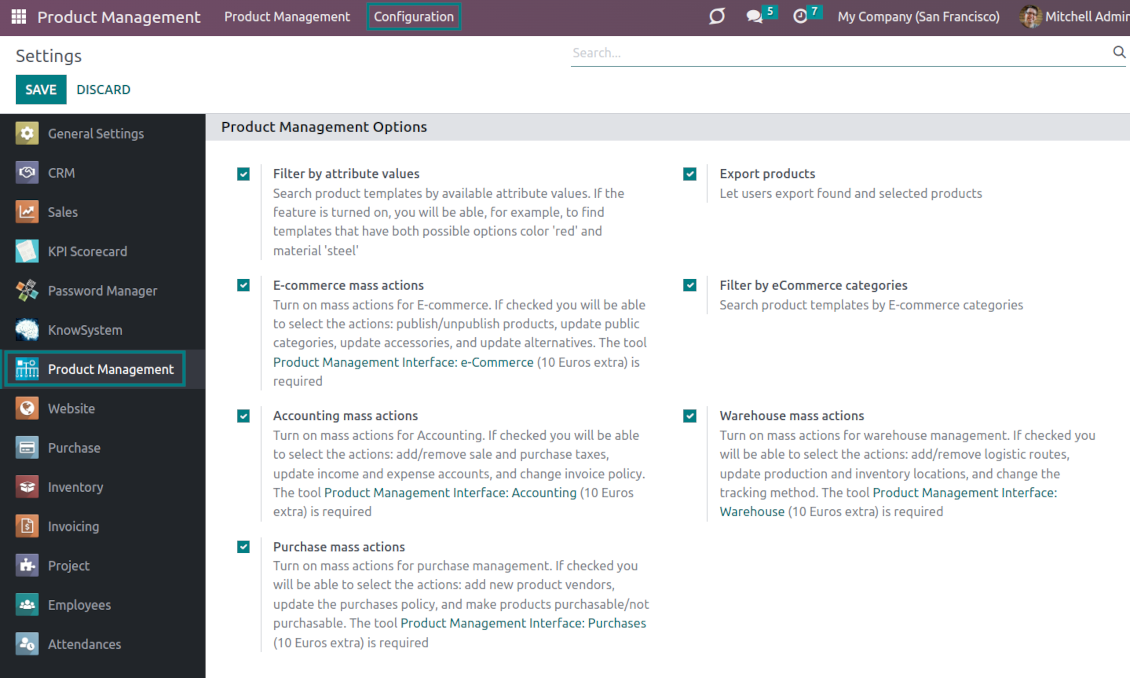Click the CRM handshake icon
1130x678 pixels.
click(27, 173)
